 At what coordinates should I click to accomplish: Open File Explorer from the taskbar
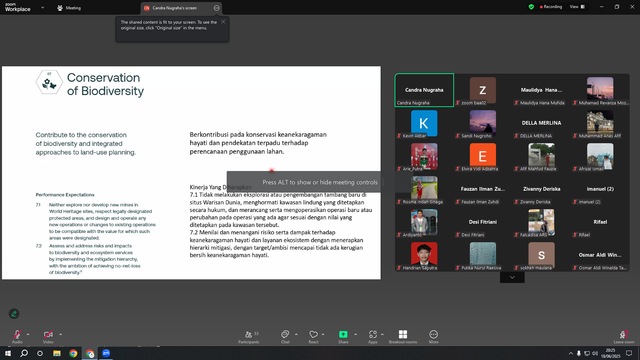pos(57,353)
